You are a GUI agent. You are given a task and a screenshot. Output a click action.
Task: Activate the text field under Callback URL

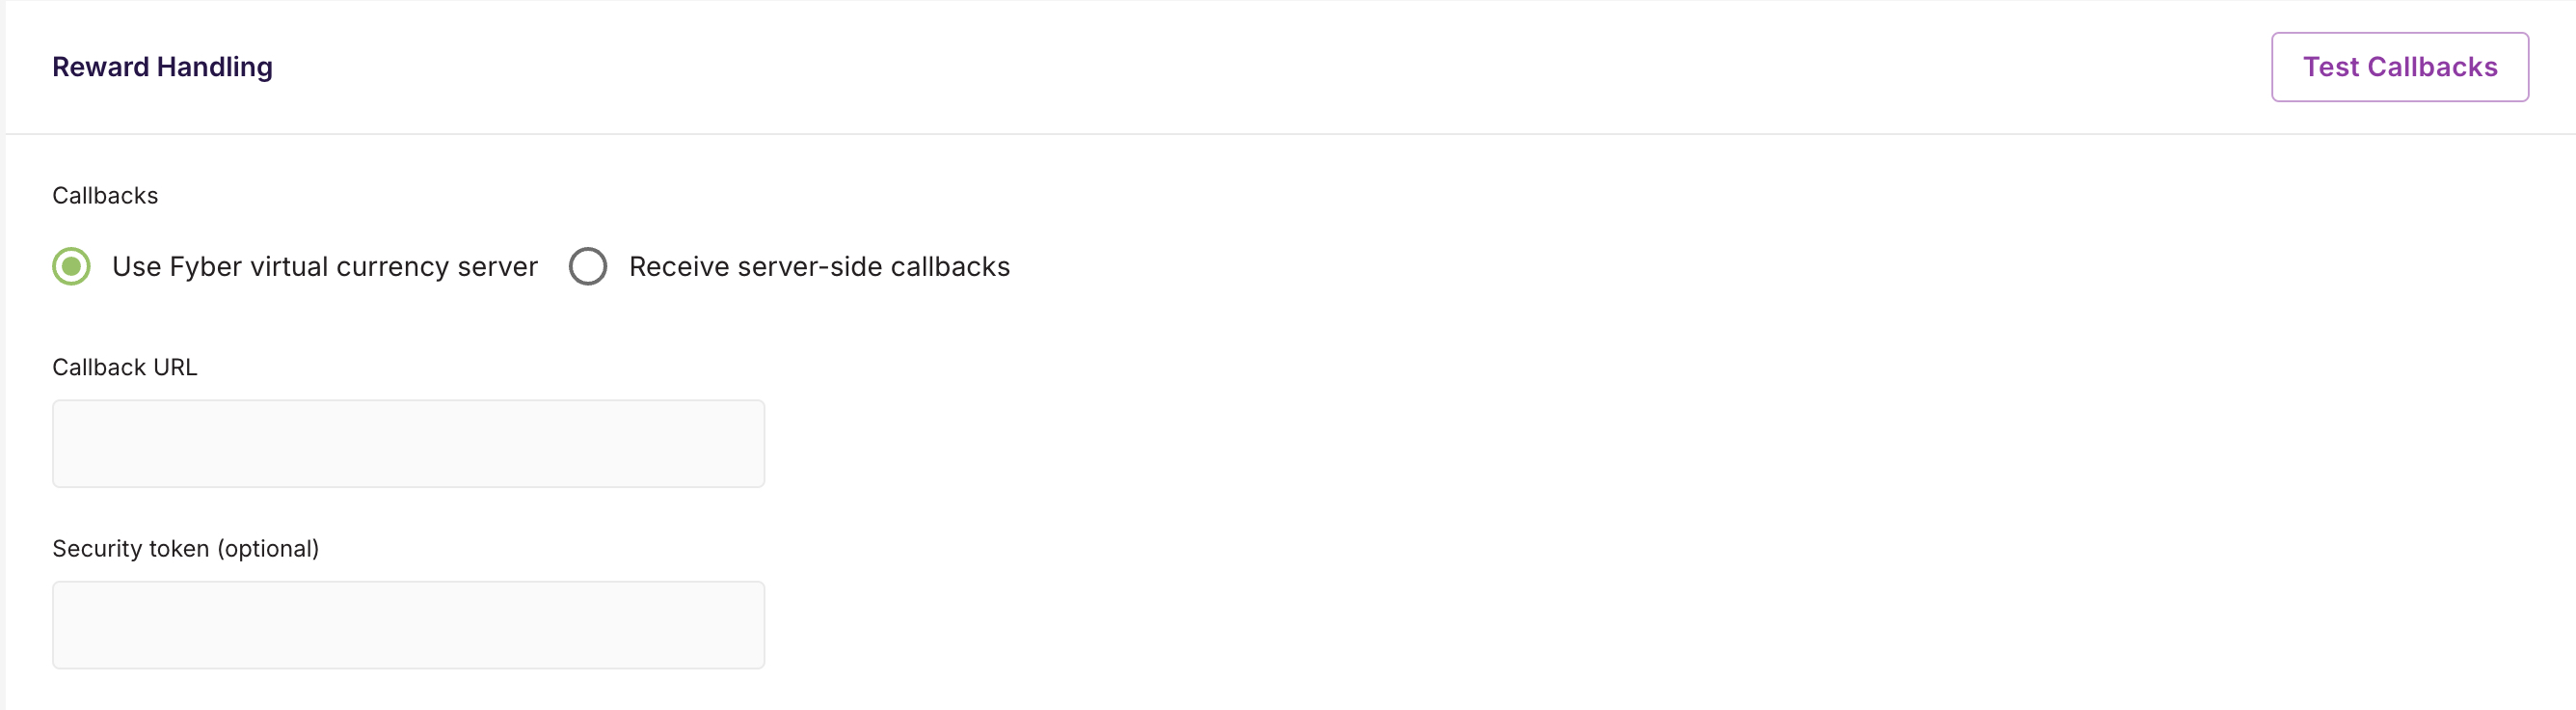408,444
